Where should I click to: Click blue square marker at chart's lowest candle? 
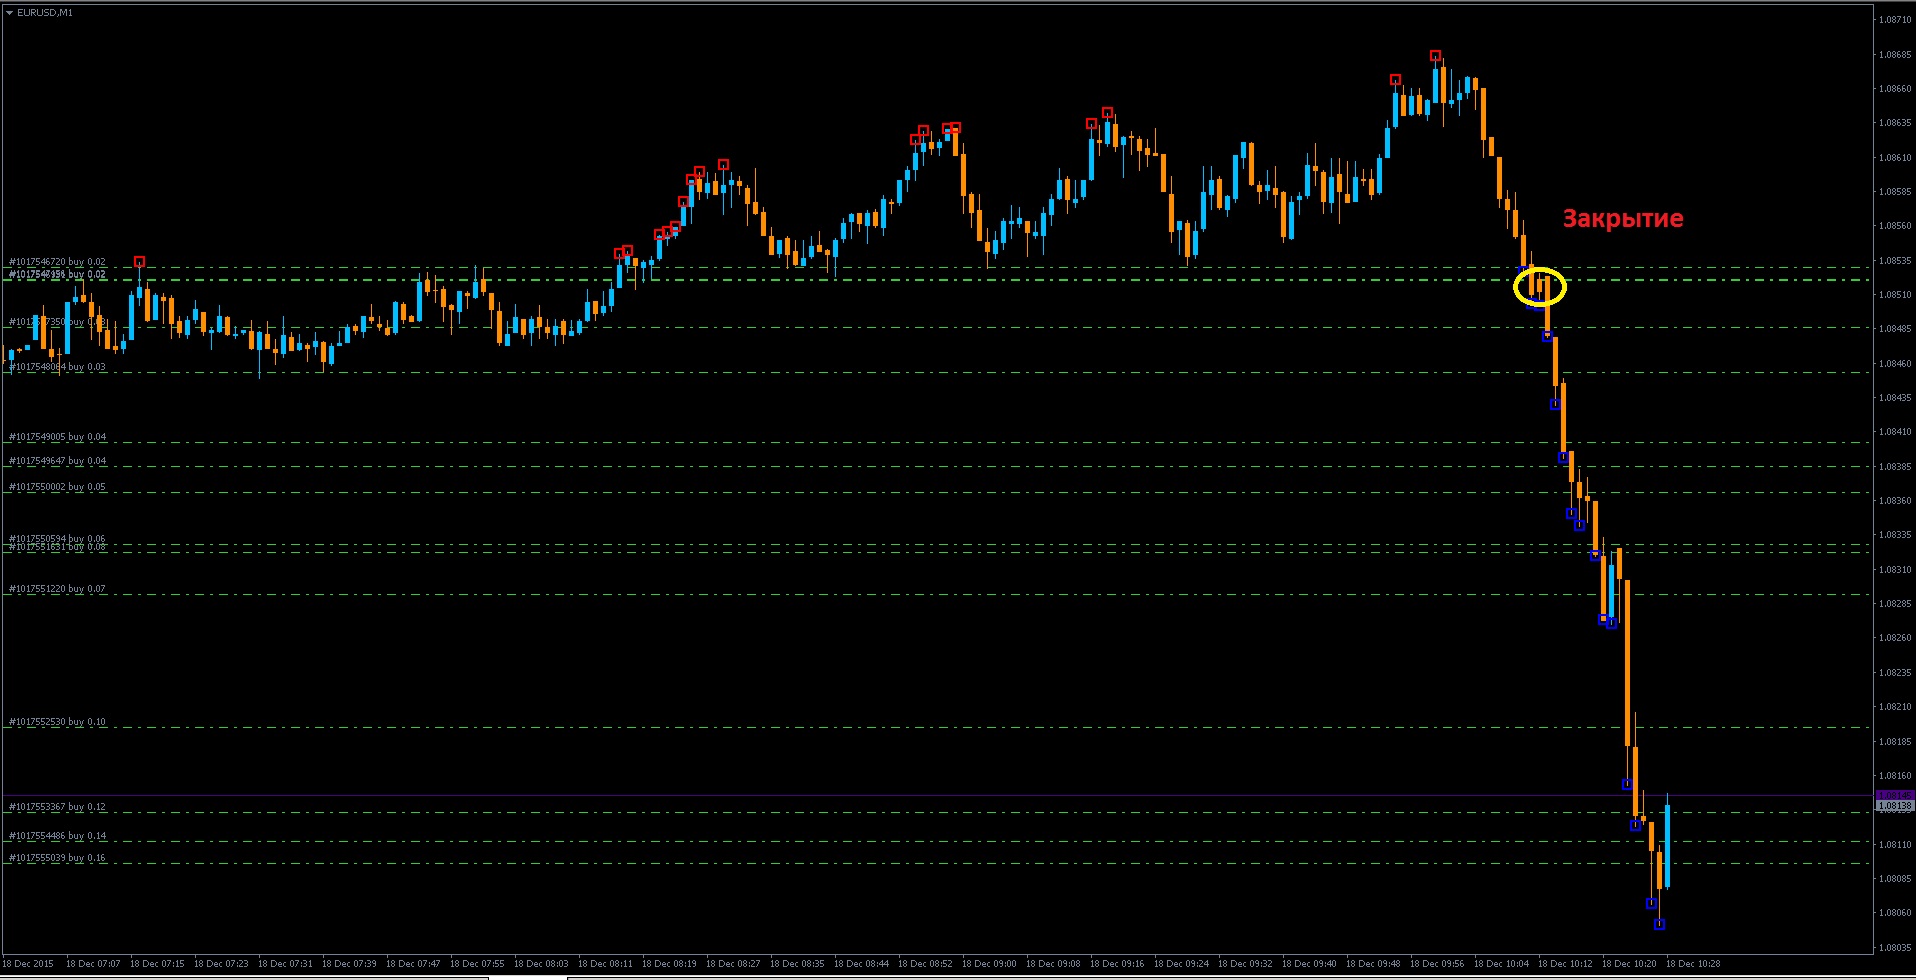click(1659, 925)
